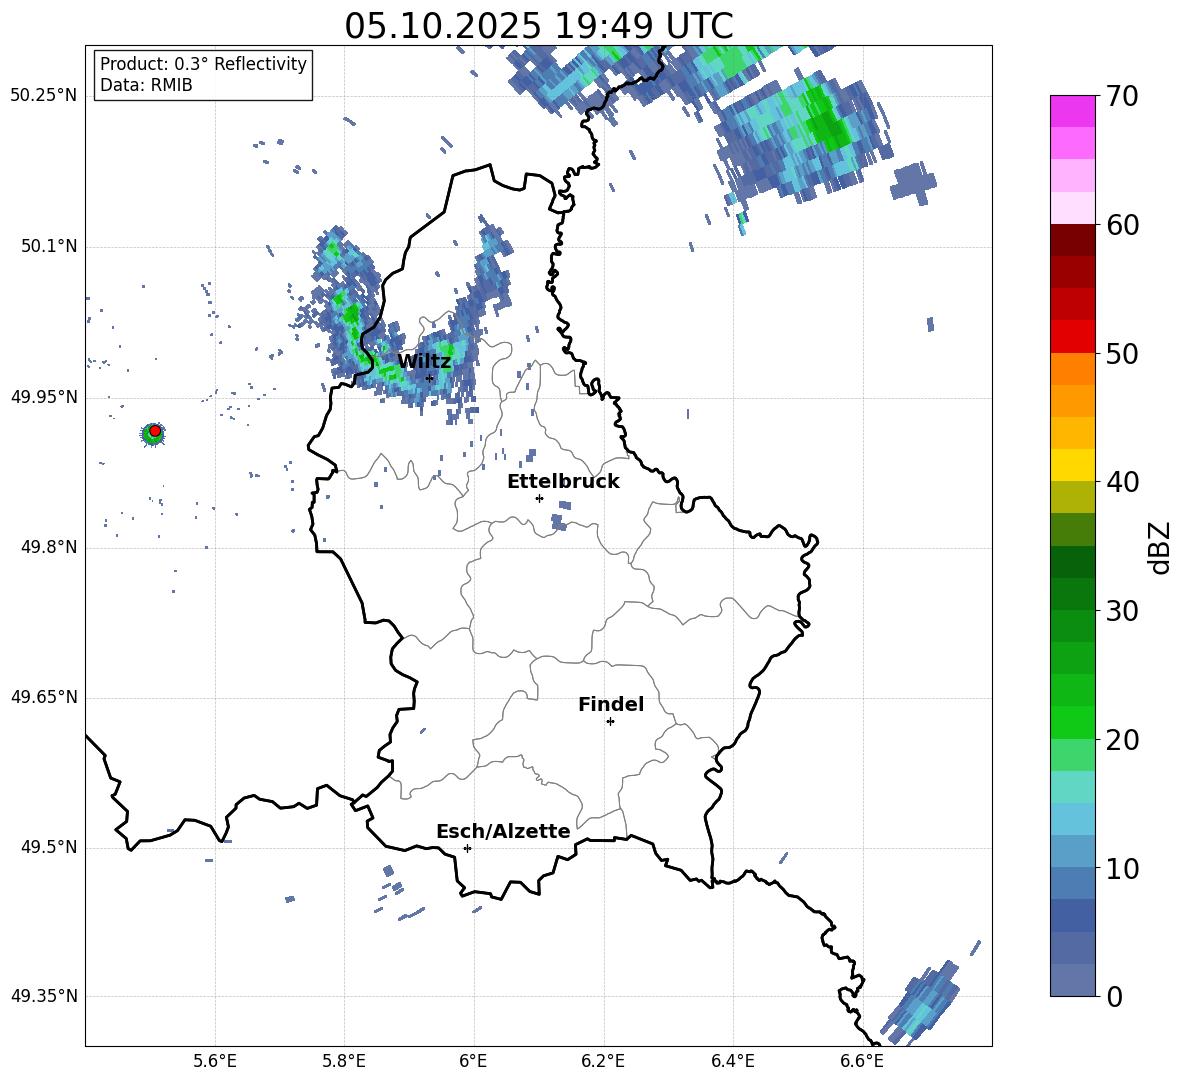Click the 6°E longitude label
The height and width of the screenshot is (1081, 1184).
pos(473,1061)
